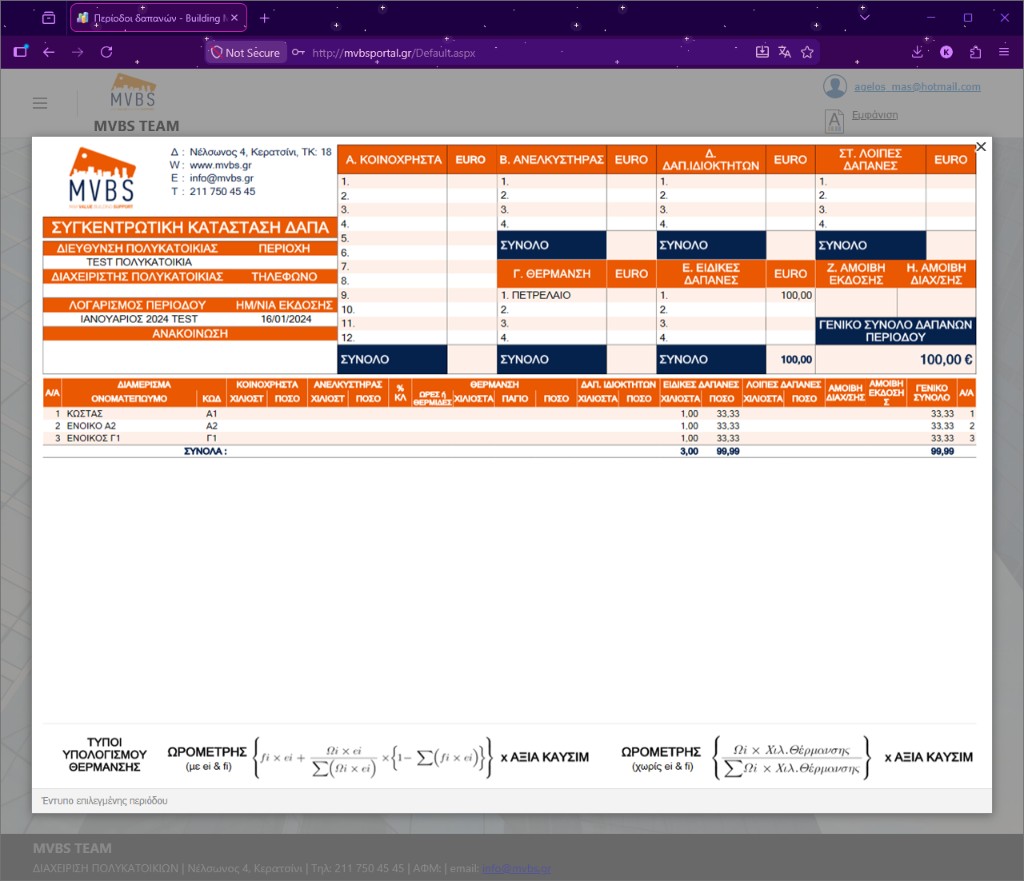Click the user avatar icon
1024x881 pixels.
[x=835, y=86]
